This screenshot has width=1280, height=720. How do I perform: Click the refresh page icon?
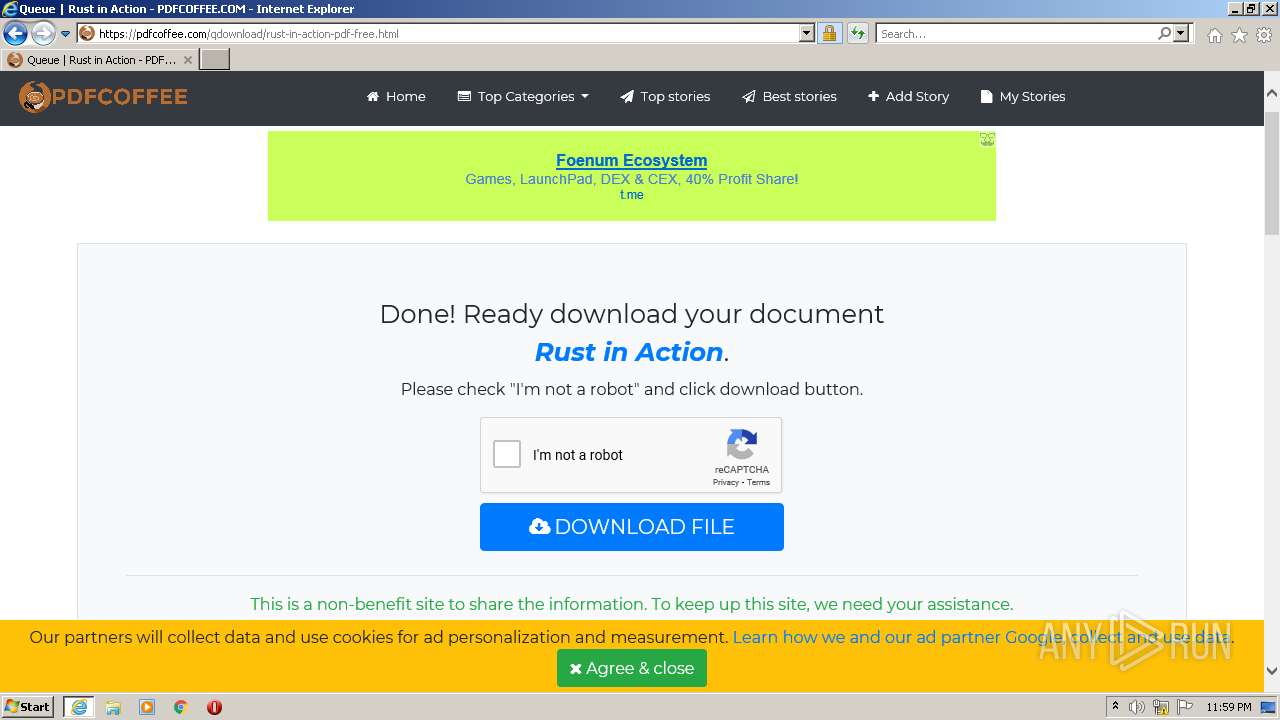click(858, 34)
